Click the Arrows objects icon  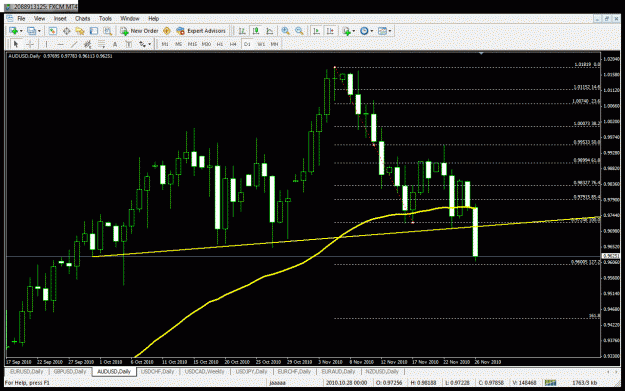click(x=142, y=44)
